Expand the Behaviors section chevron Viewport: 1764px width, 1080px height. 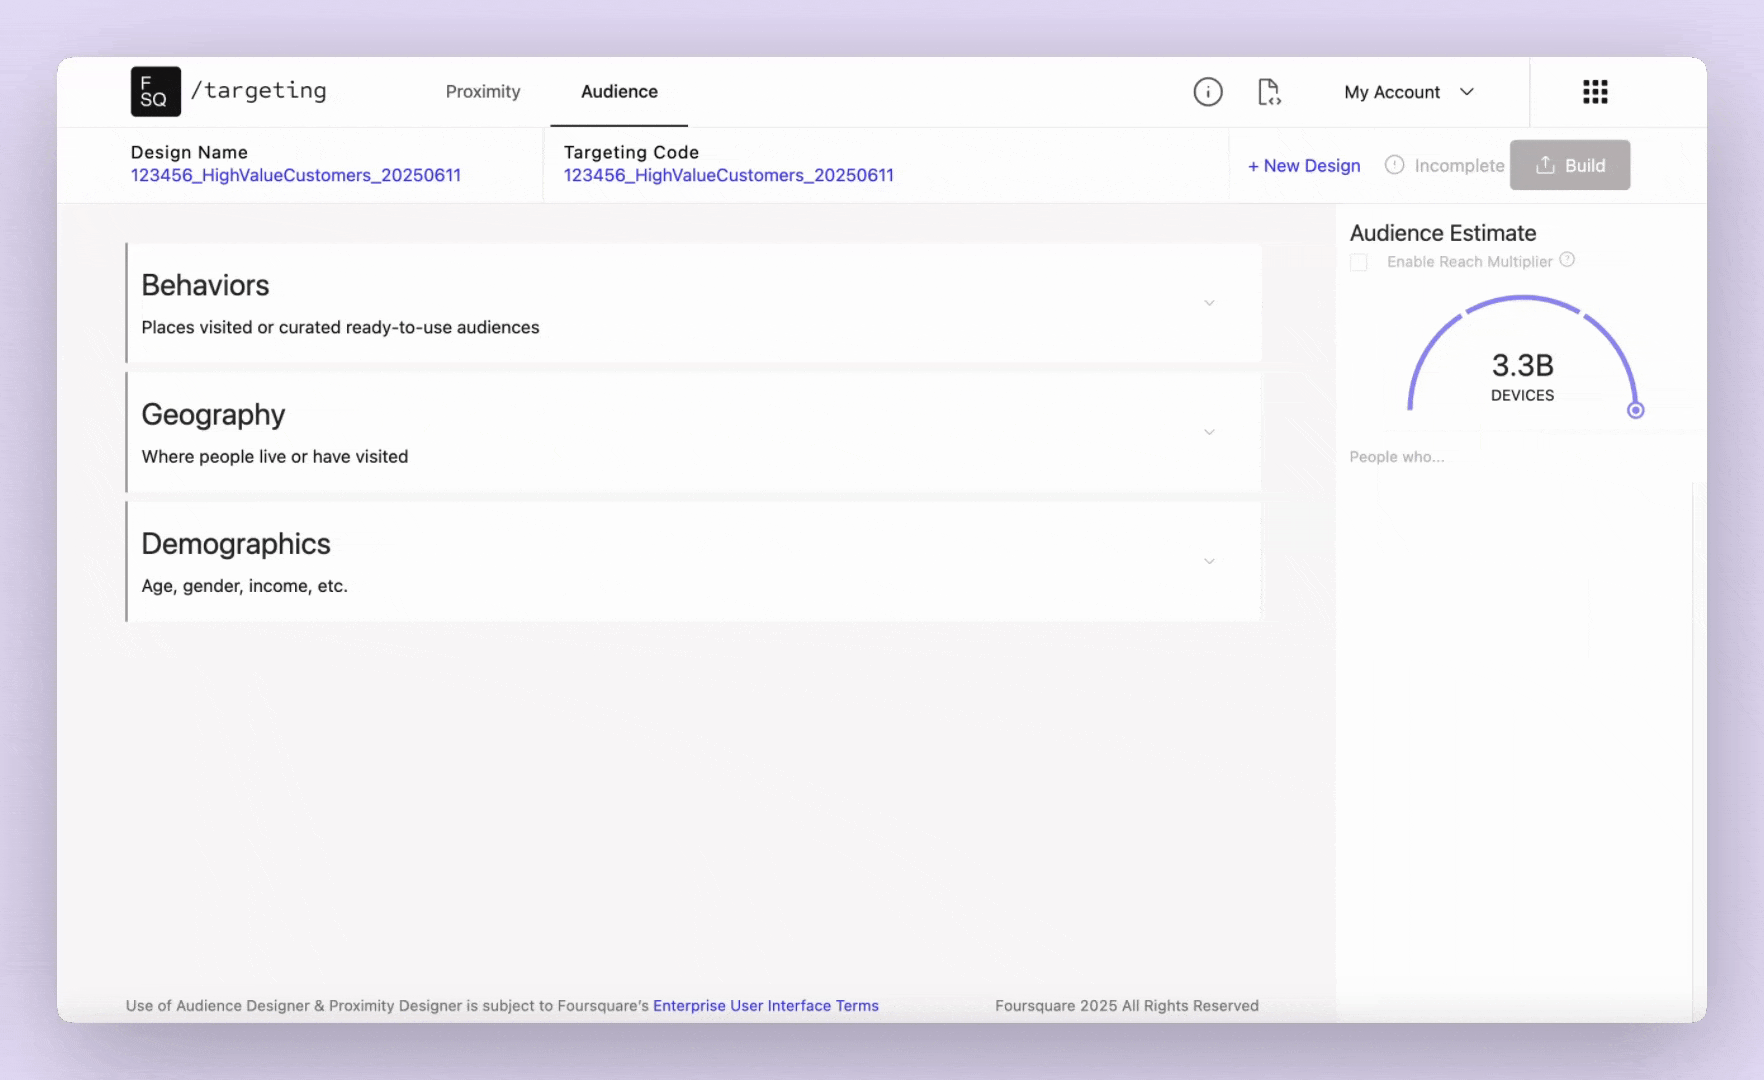tap(1209, 303)
